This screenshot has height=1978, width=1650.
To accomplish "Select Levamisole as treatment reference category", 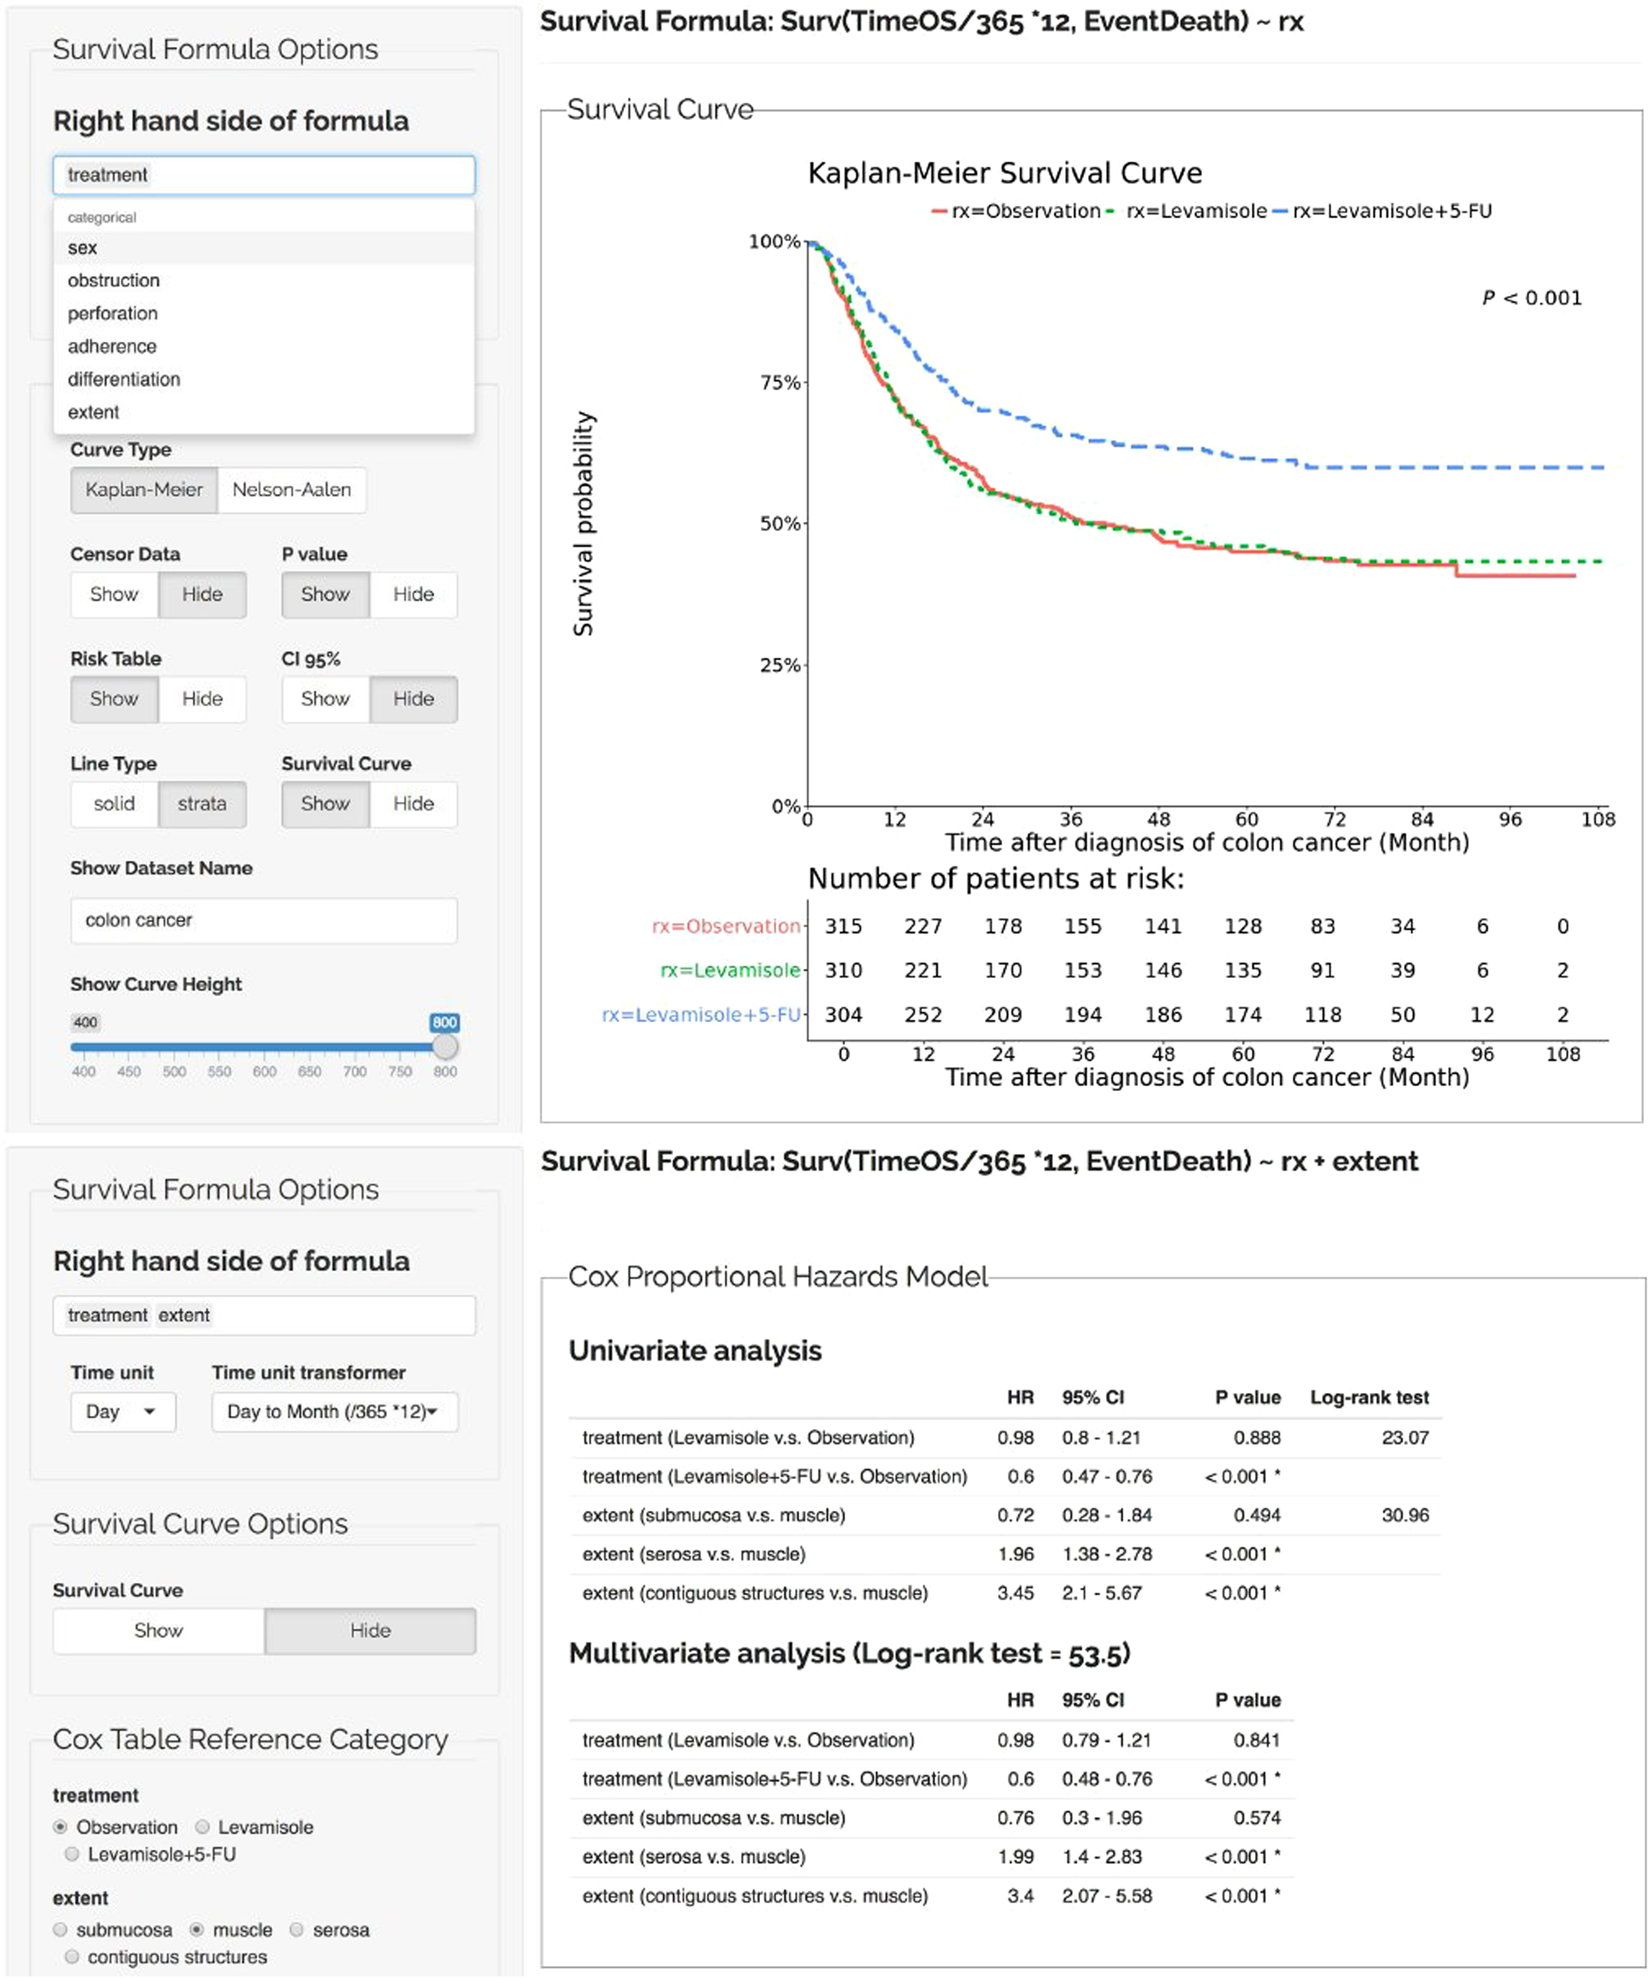I will 203,1827.
